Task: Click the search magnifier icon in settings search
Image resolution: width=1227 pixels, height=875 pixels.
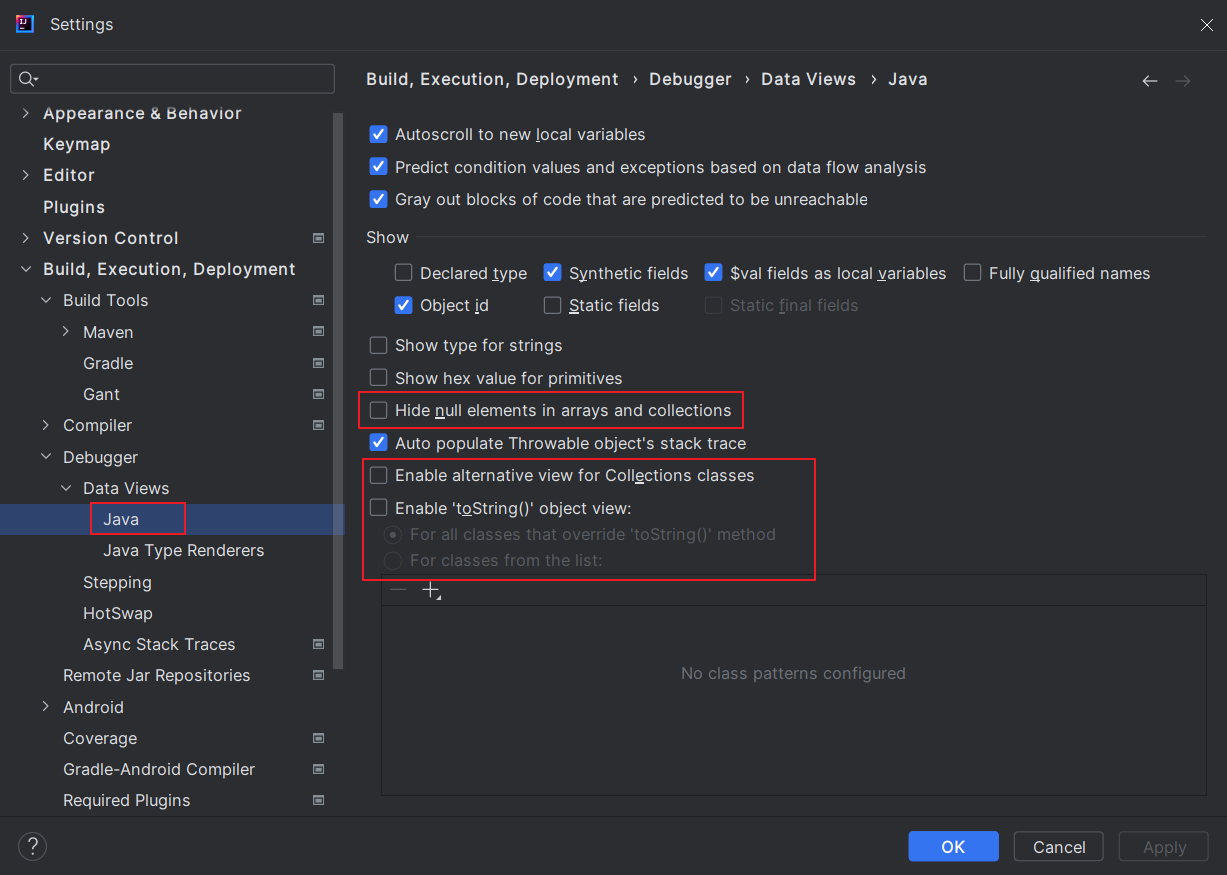Action: 27,79
